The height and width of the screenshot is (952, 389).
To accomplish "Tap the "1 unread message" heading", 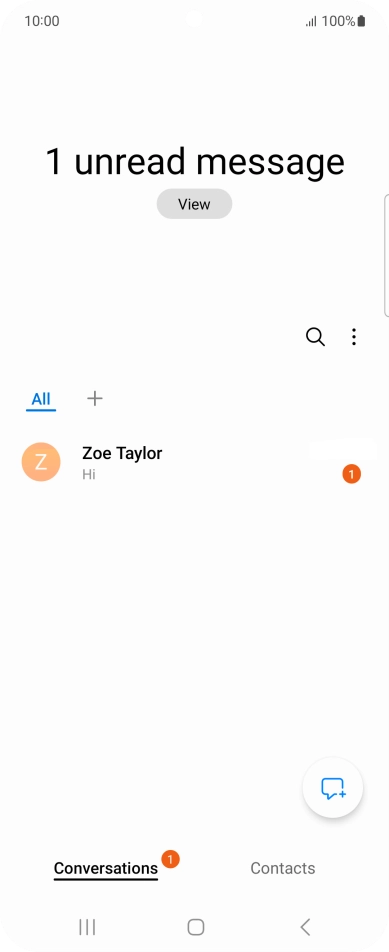I will click(195, 162).
